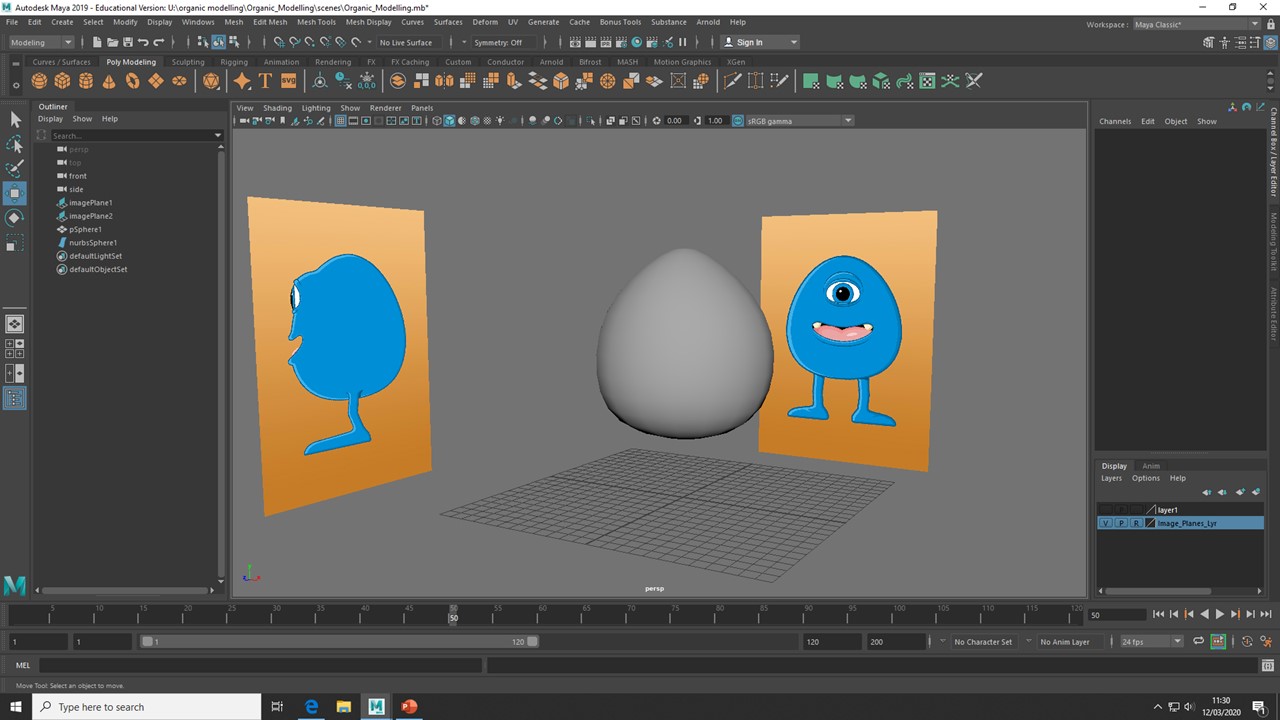Viewport: 1280px width, 720px height.
Task: Switch to the Sculpting shelf tab
Action: (x=188, y=61)
